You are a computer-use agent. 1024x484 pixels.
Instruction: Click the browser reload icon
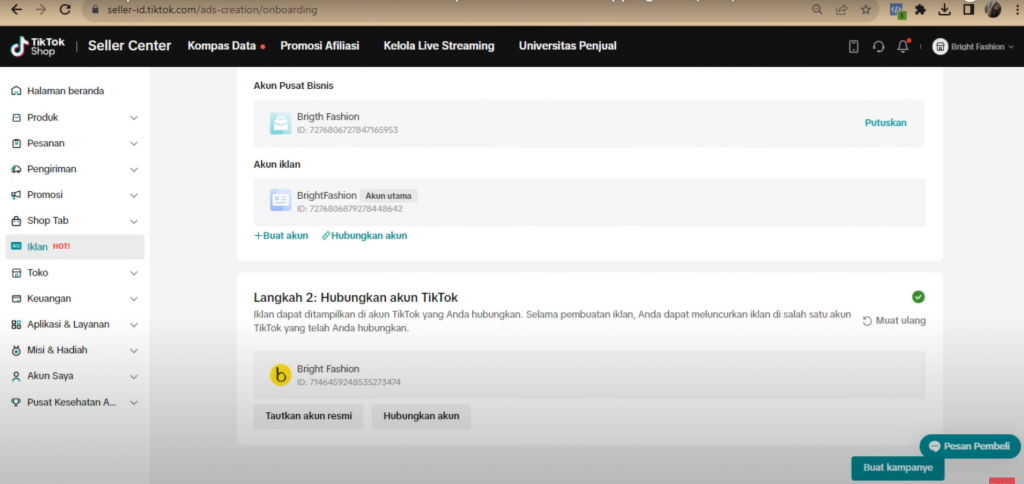[x=65, y=9]
